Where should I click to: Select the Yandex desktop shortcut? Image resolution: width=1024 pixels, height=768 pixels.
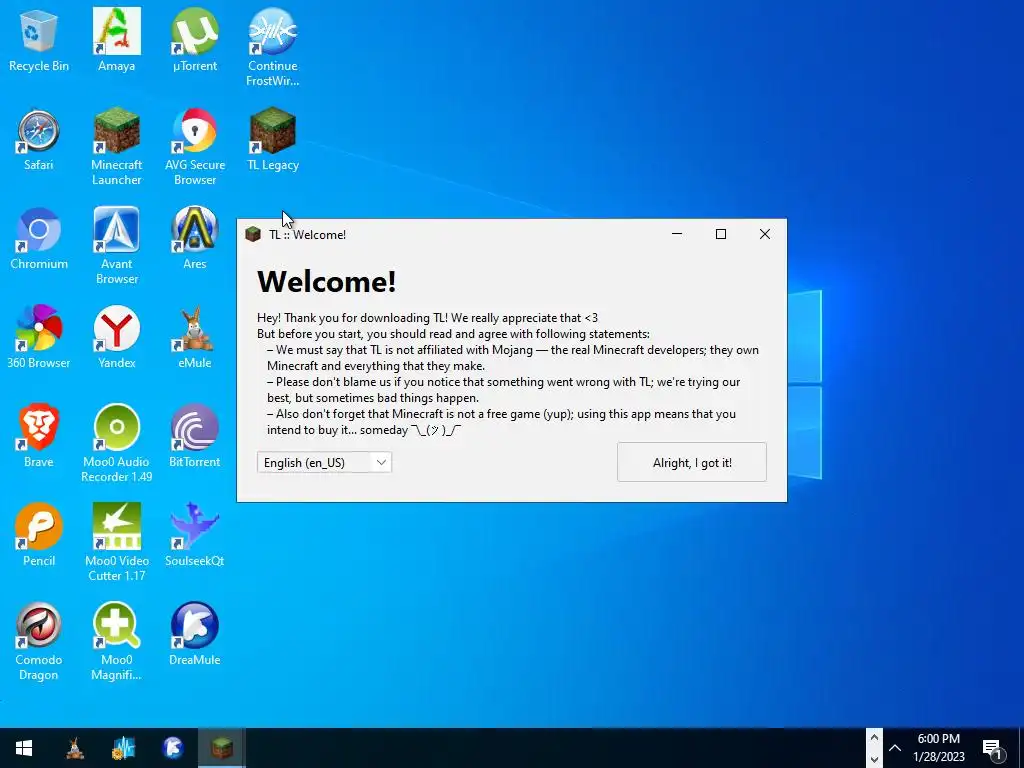[116, 337]
